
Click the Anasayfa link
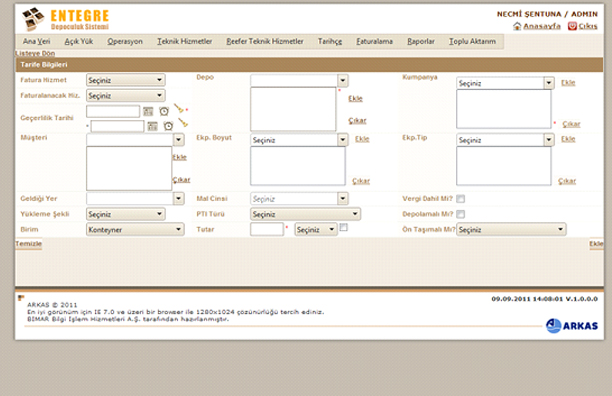click(542, 26)
